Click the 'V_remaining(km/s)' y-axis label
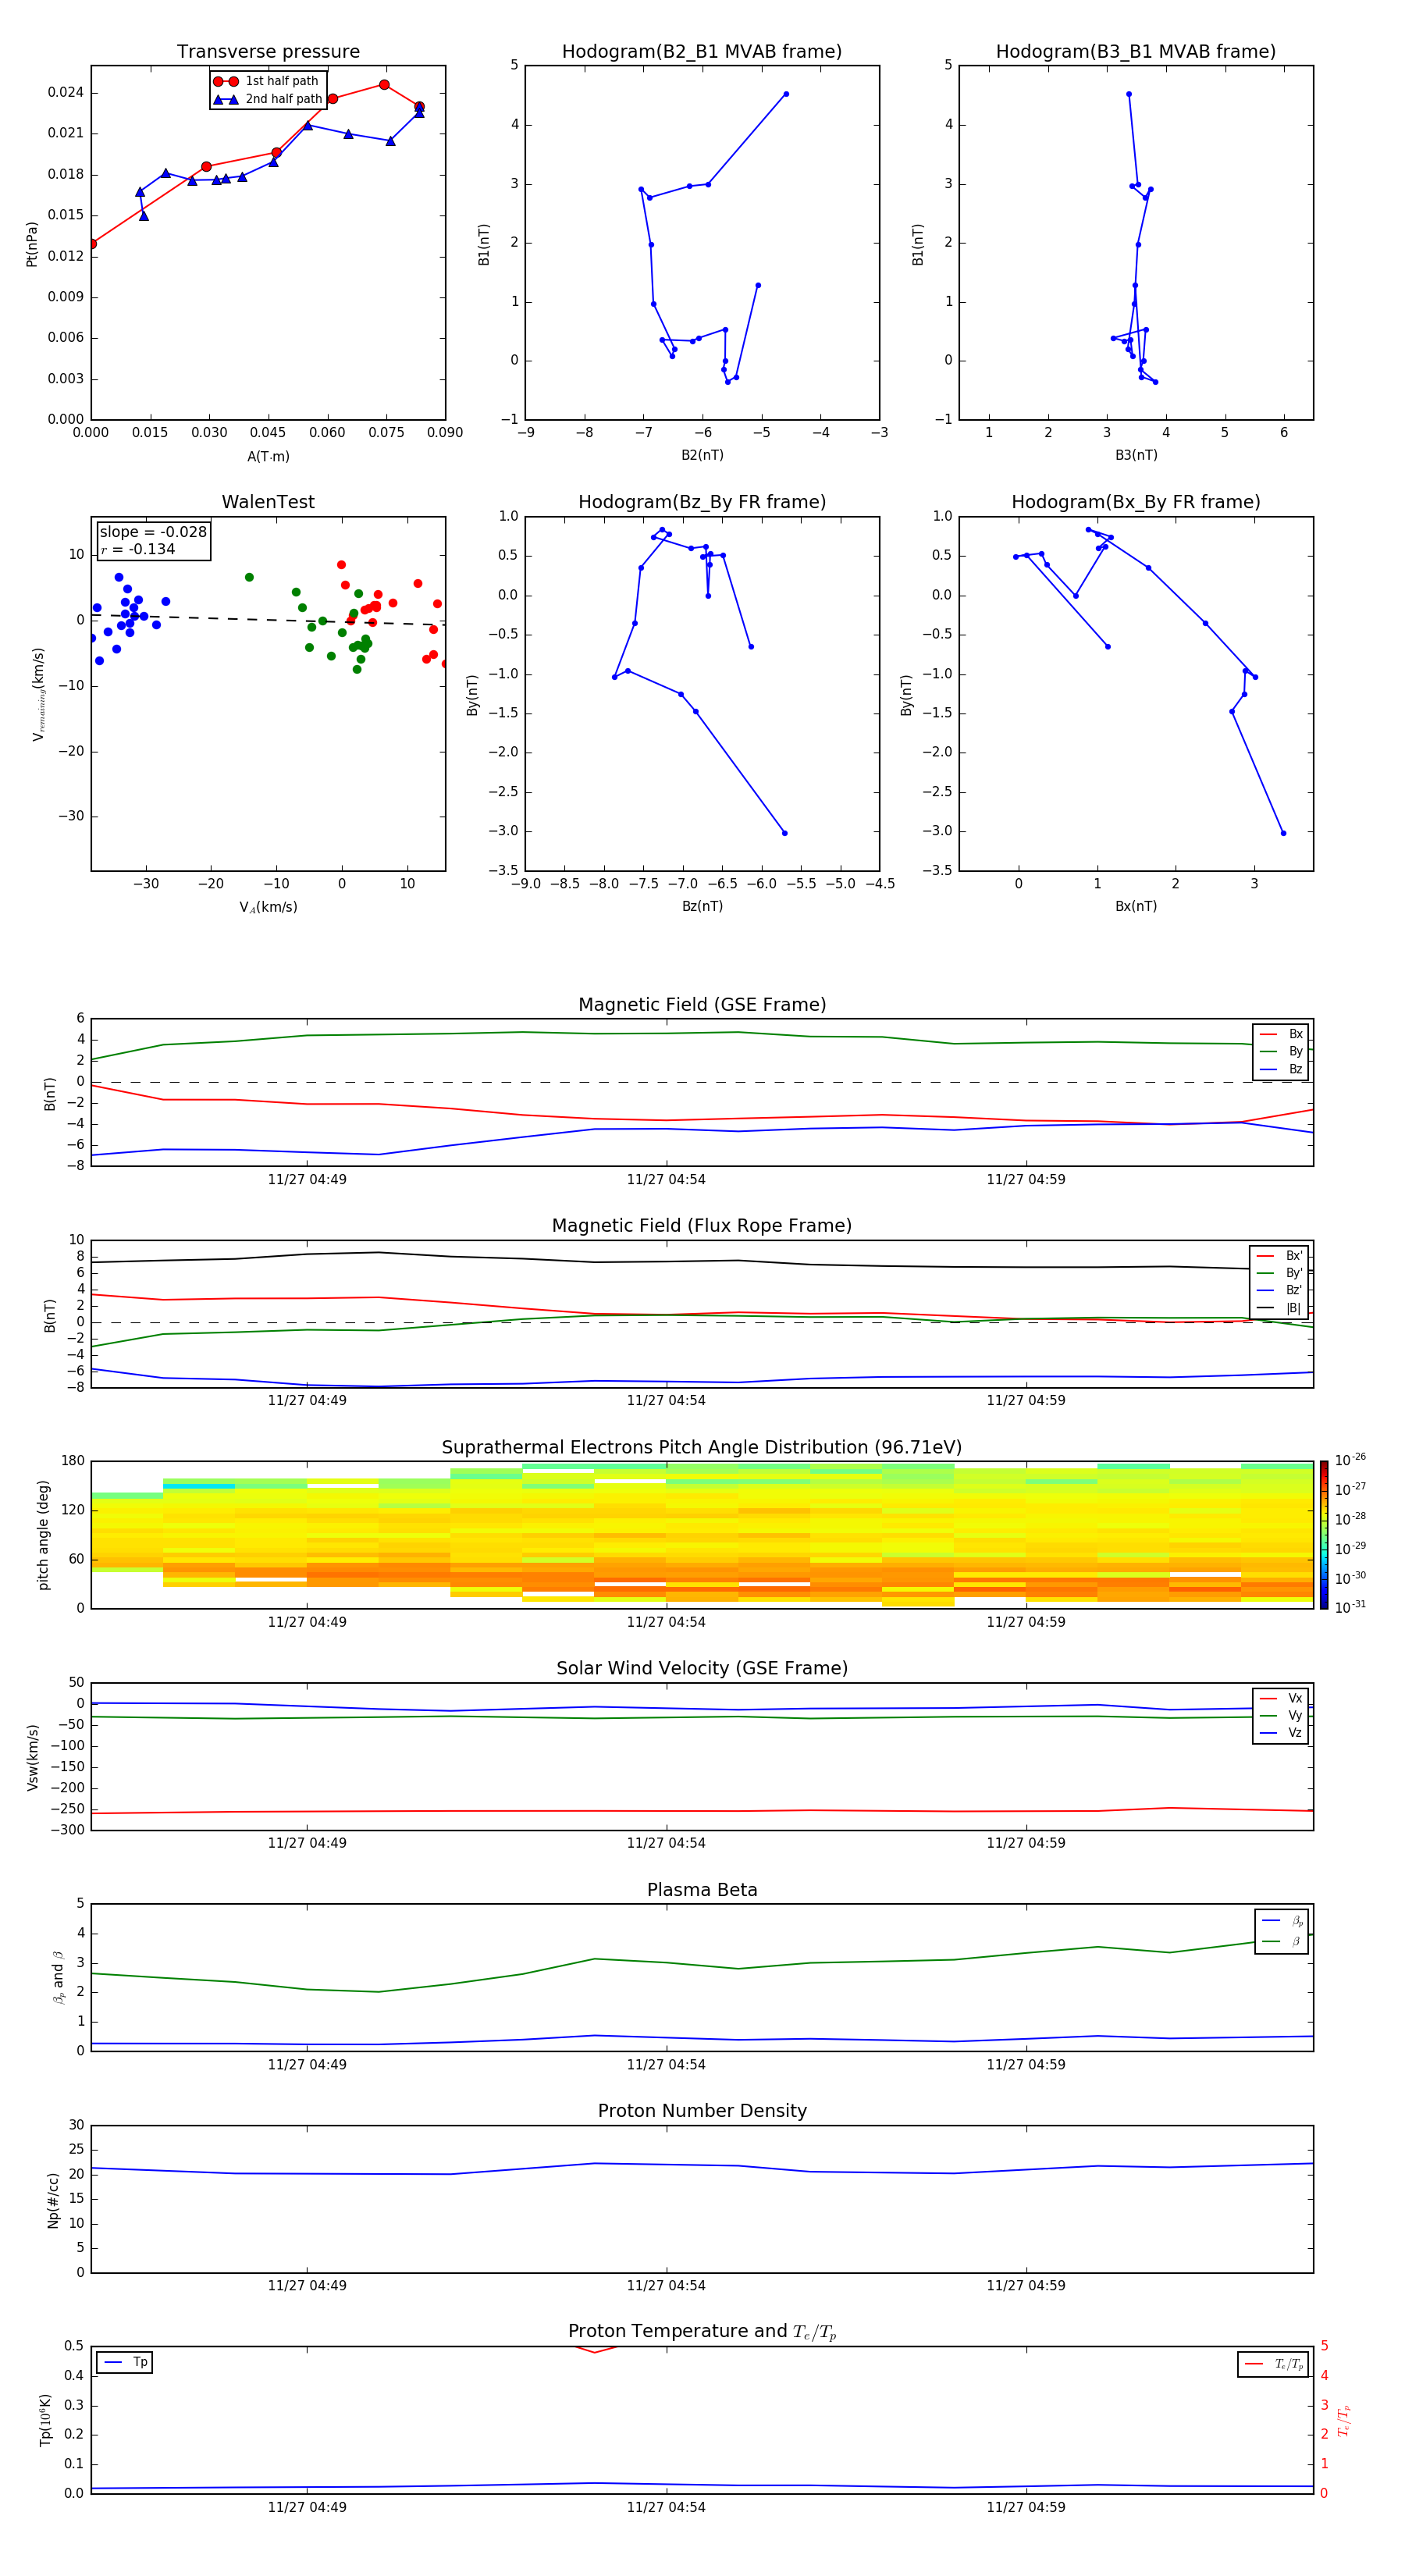 pos(38,694)
